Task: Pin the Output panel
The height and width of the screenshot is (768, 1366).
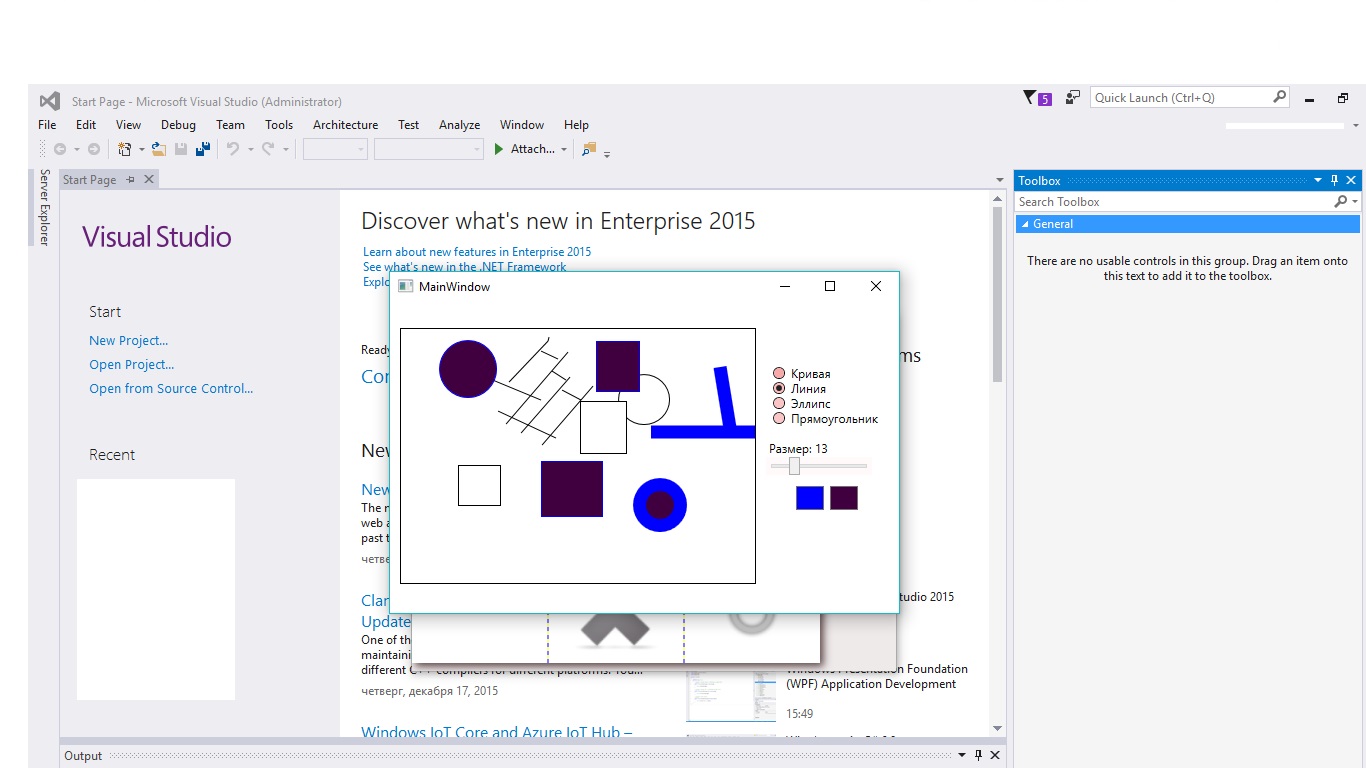Action: coord(979,756)
